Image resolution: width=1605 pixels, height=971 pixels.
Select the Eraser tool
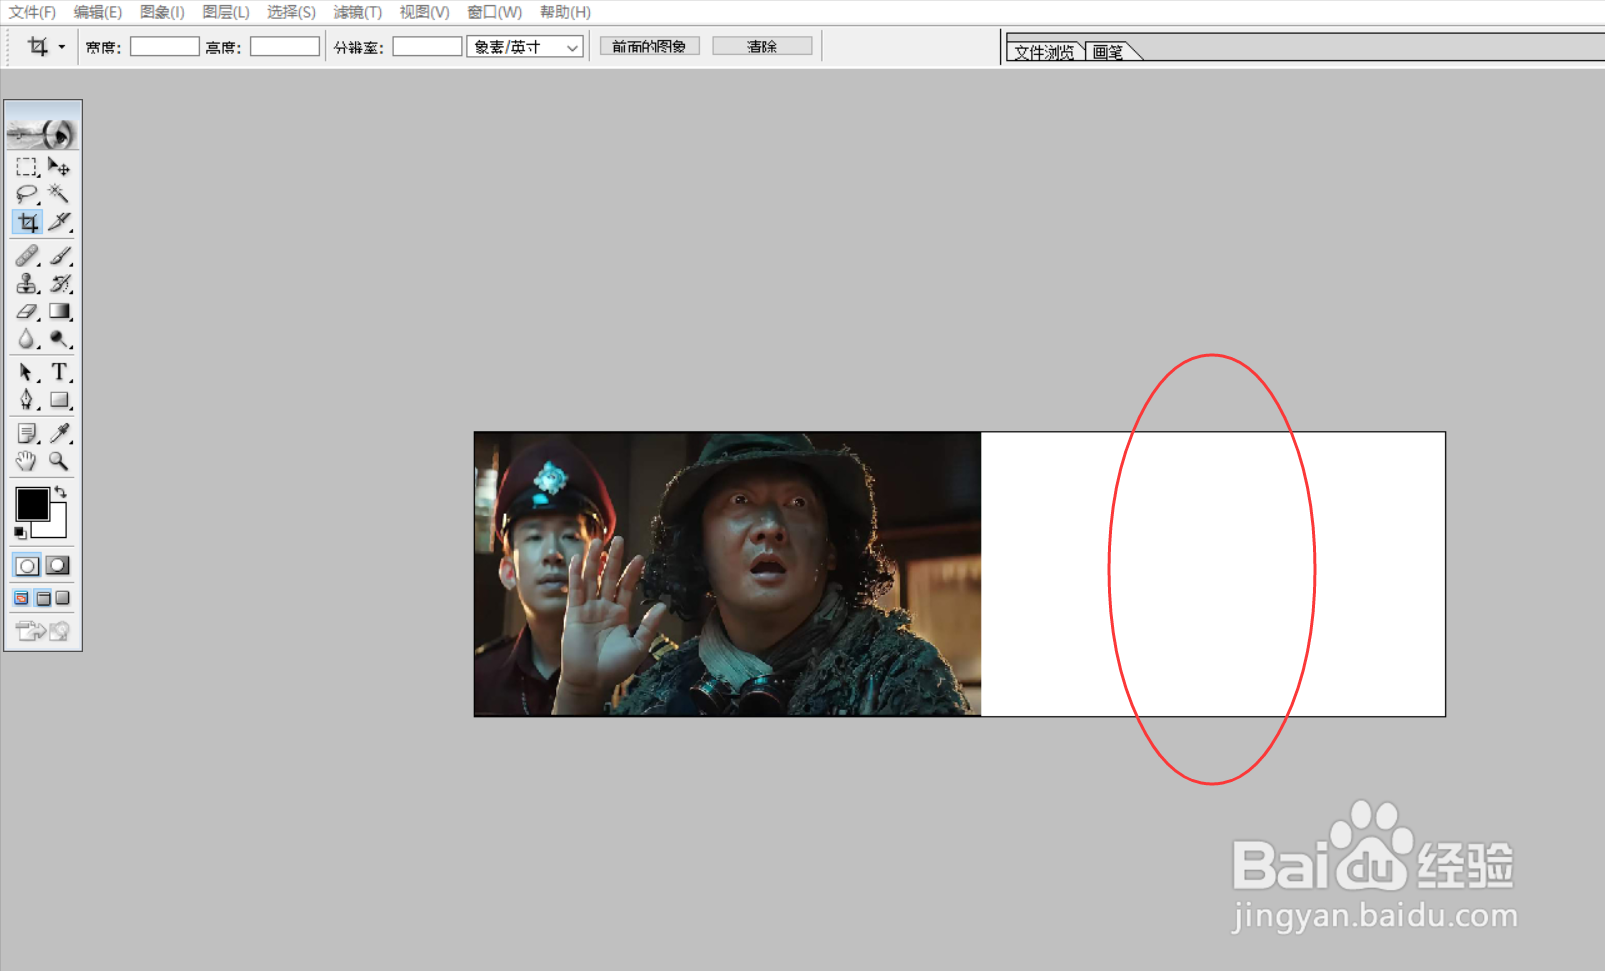[x=27, y=312]
